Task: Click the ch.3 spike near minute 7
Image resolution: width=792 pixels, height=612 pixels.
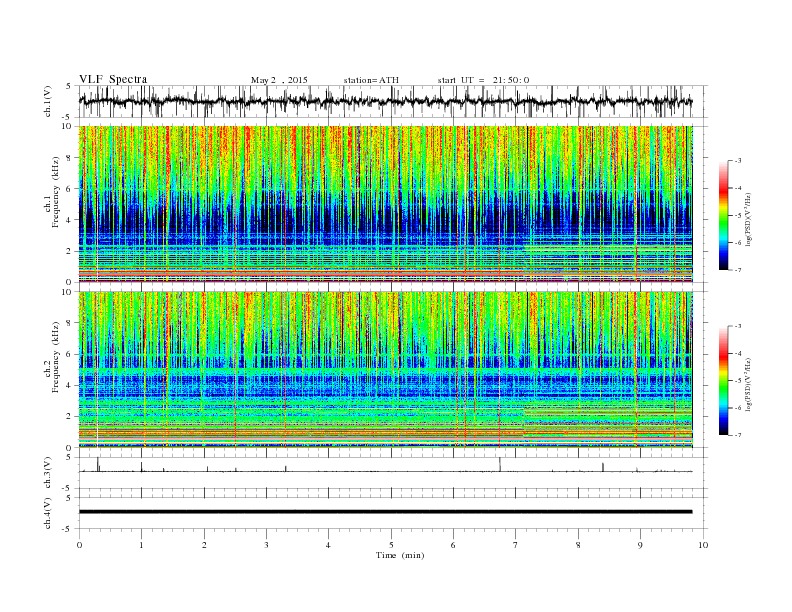Action: click(500, 465)
